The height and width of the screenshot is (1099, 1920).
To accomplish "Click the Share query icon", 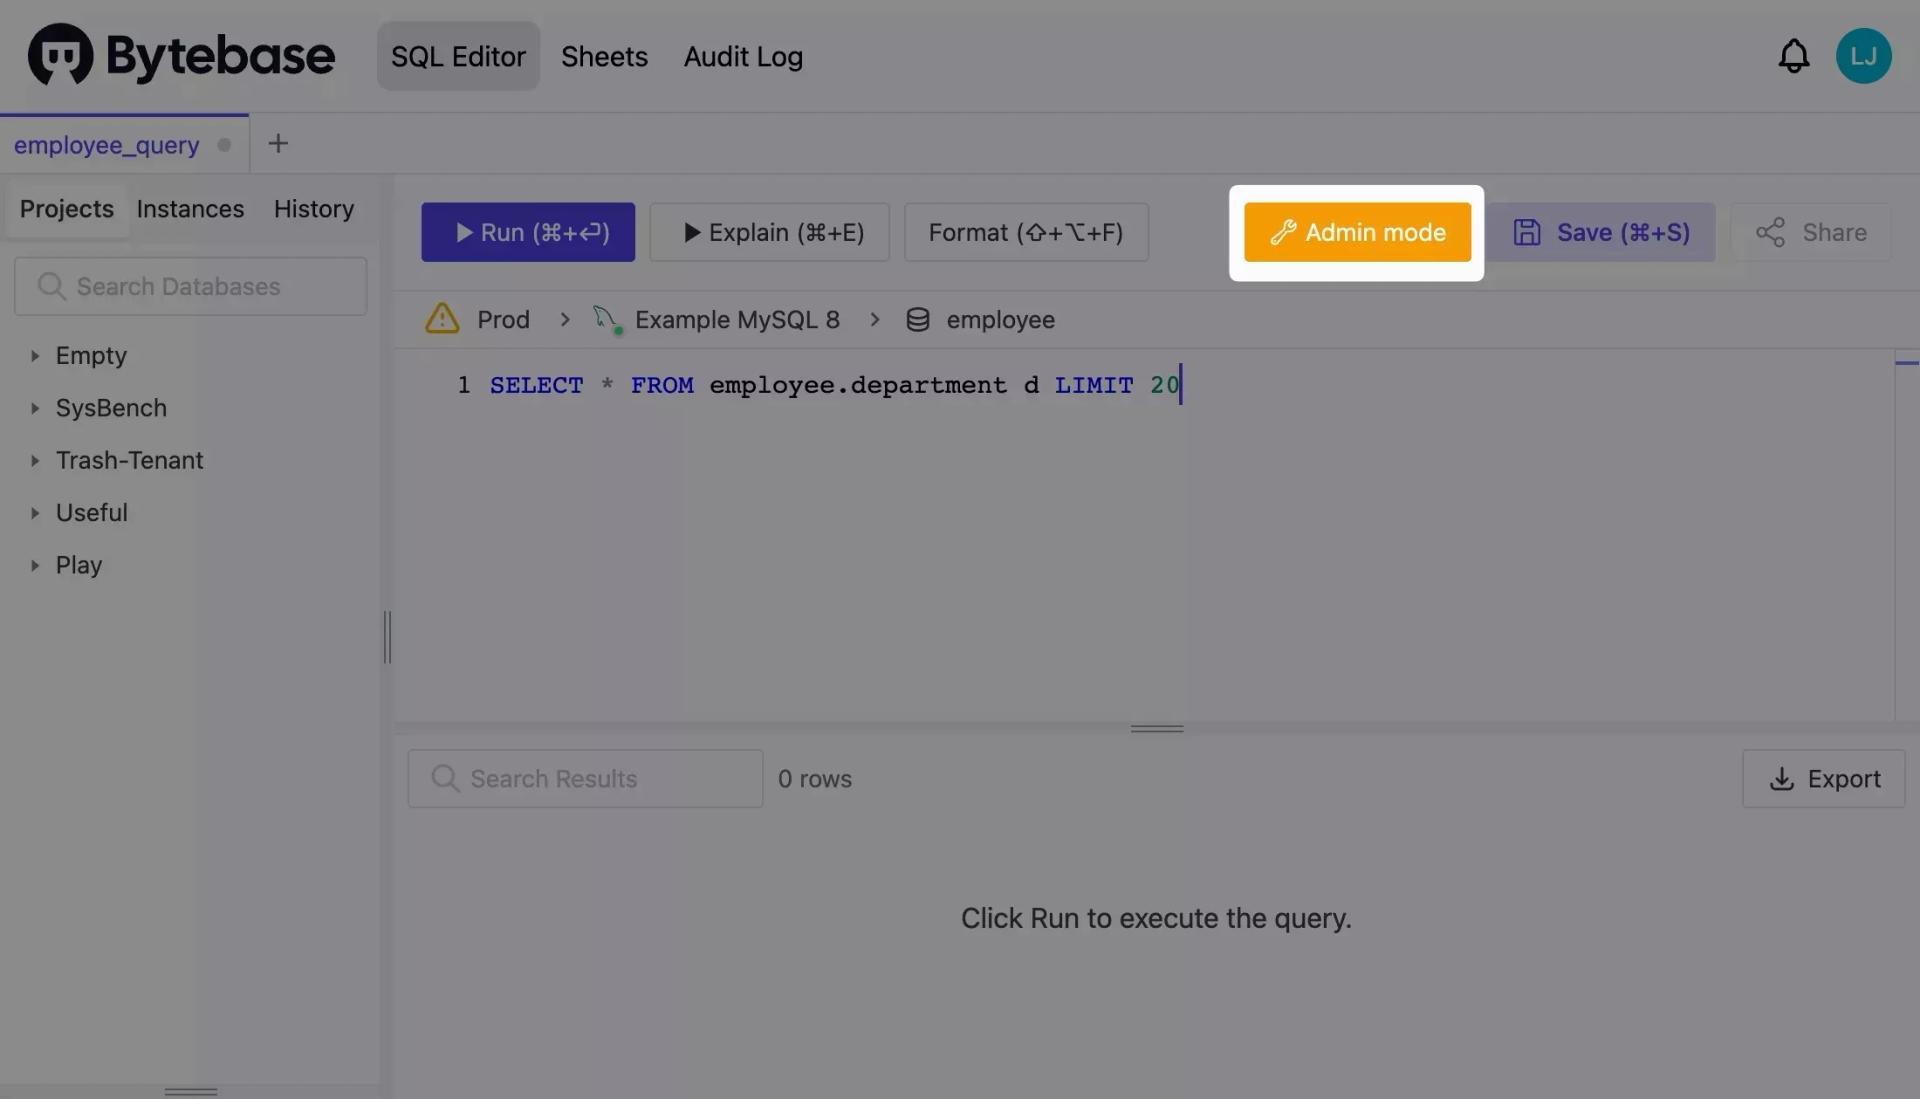I will (x=1770, y=232).
